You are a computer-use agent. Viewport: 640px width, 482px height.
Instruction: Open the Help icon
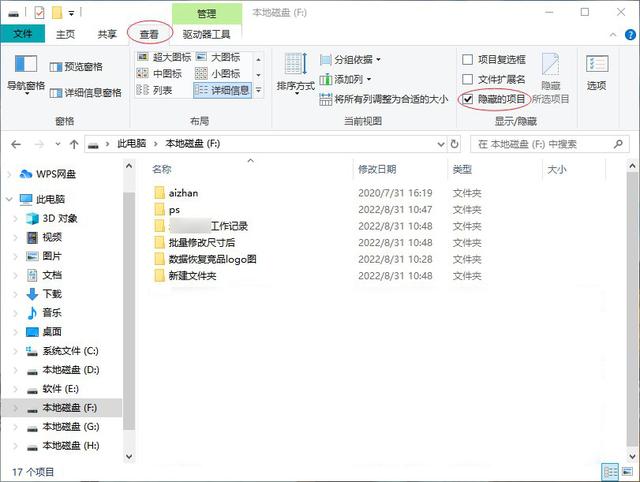click(x=630, y=35)
